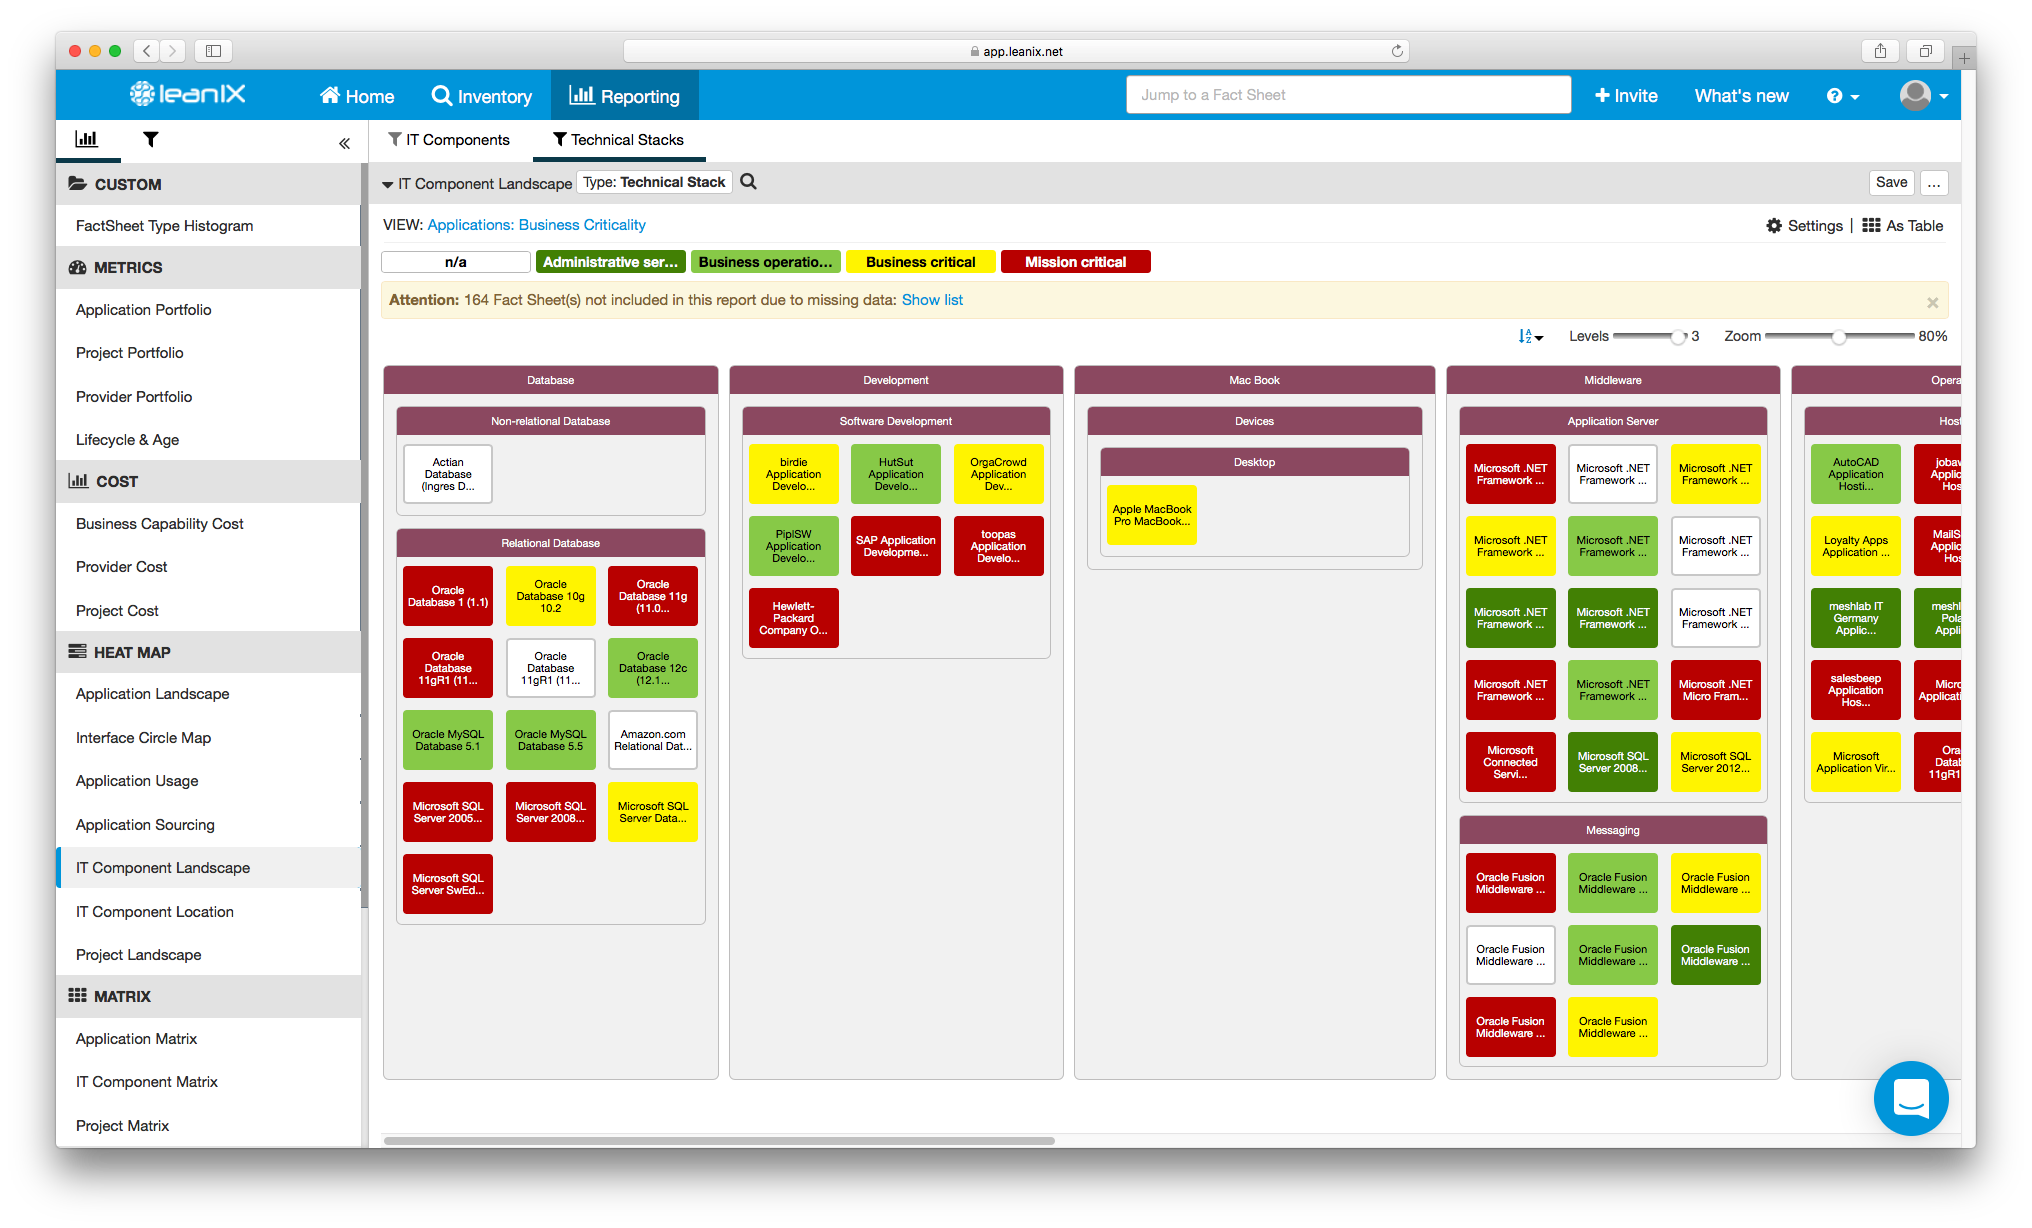Viewport: 2032px width, 1228px height.
Task: Click the CUSTOM section header
Action: 208,184
